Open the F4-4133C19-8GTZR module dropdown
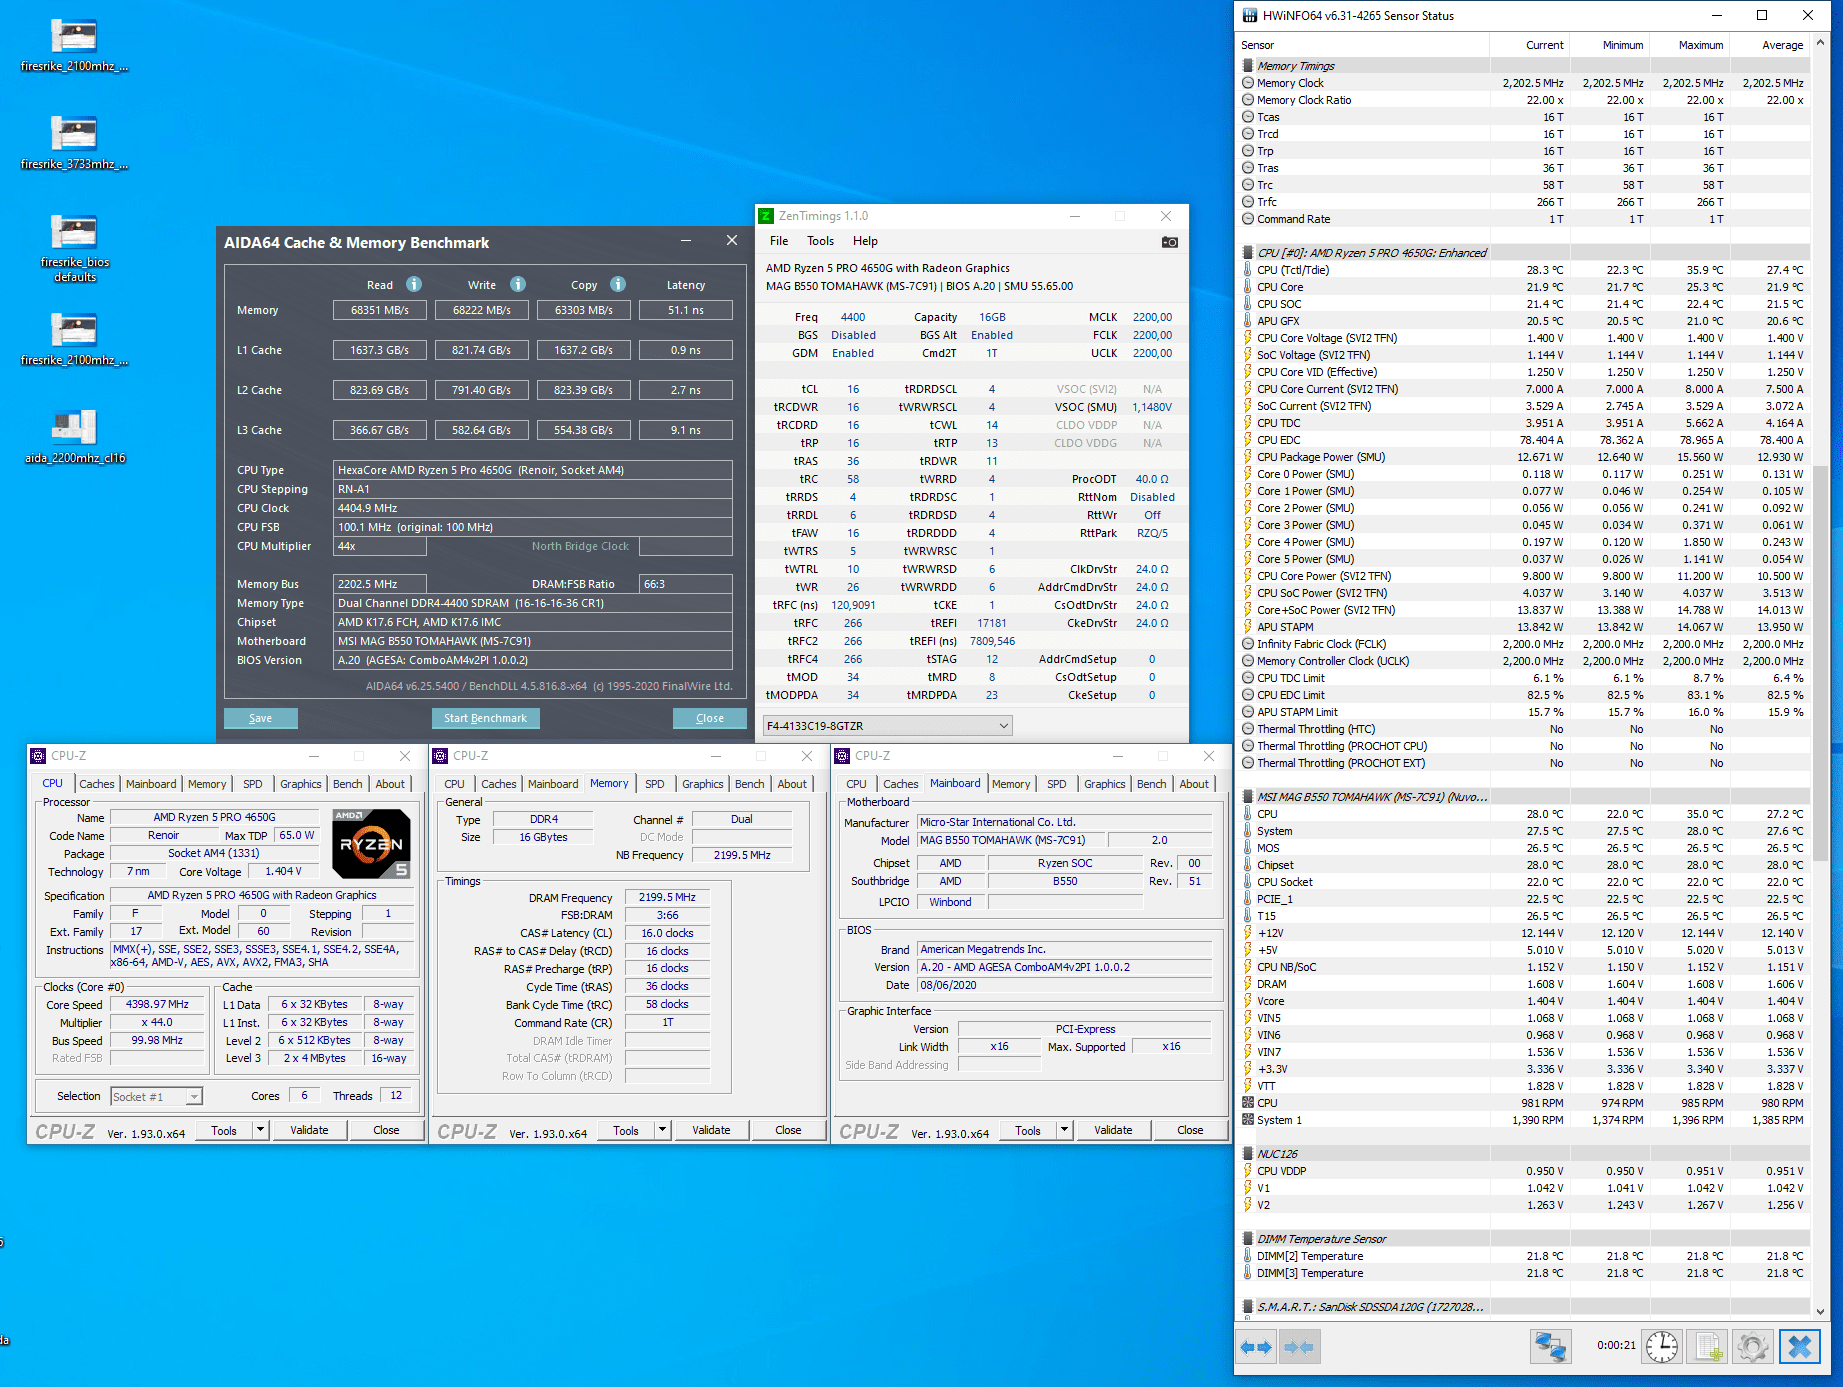Image resolution: width=1843 pixels, height=1387 pixels. [888, 726]
